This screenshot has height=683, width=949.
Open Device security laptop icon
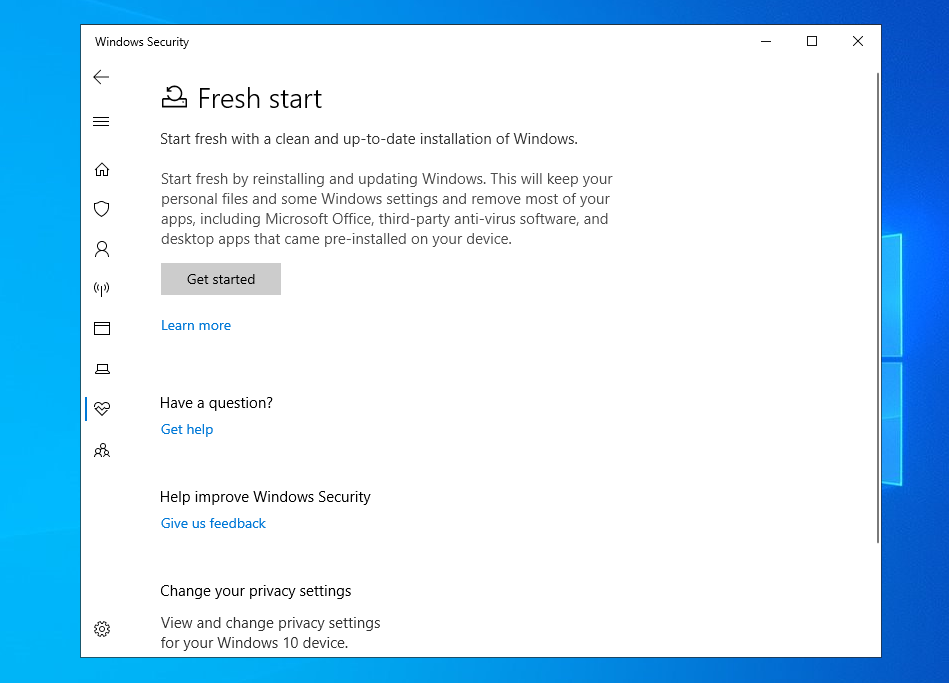coord(102,369)
